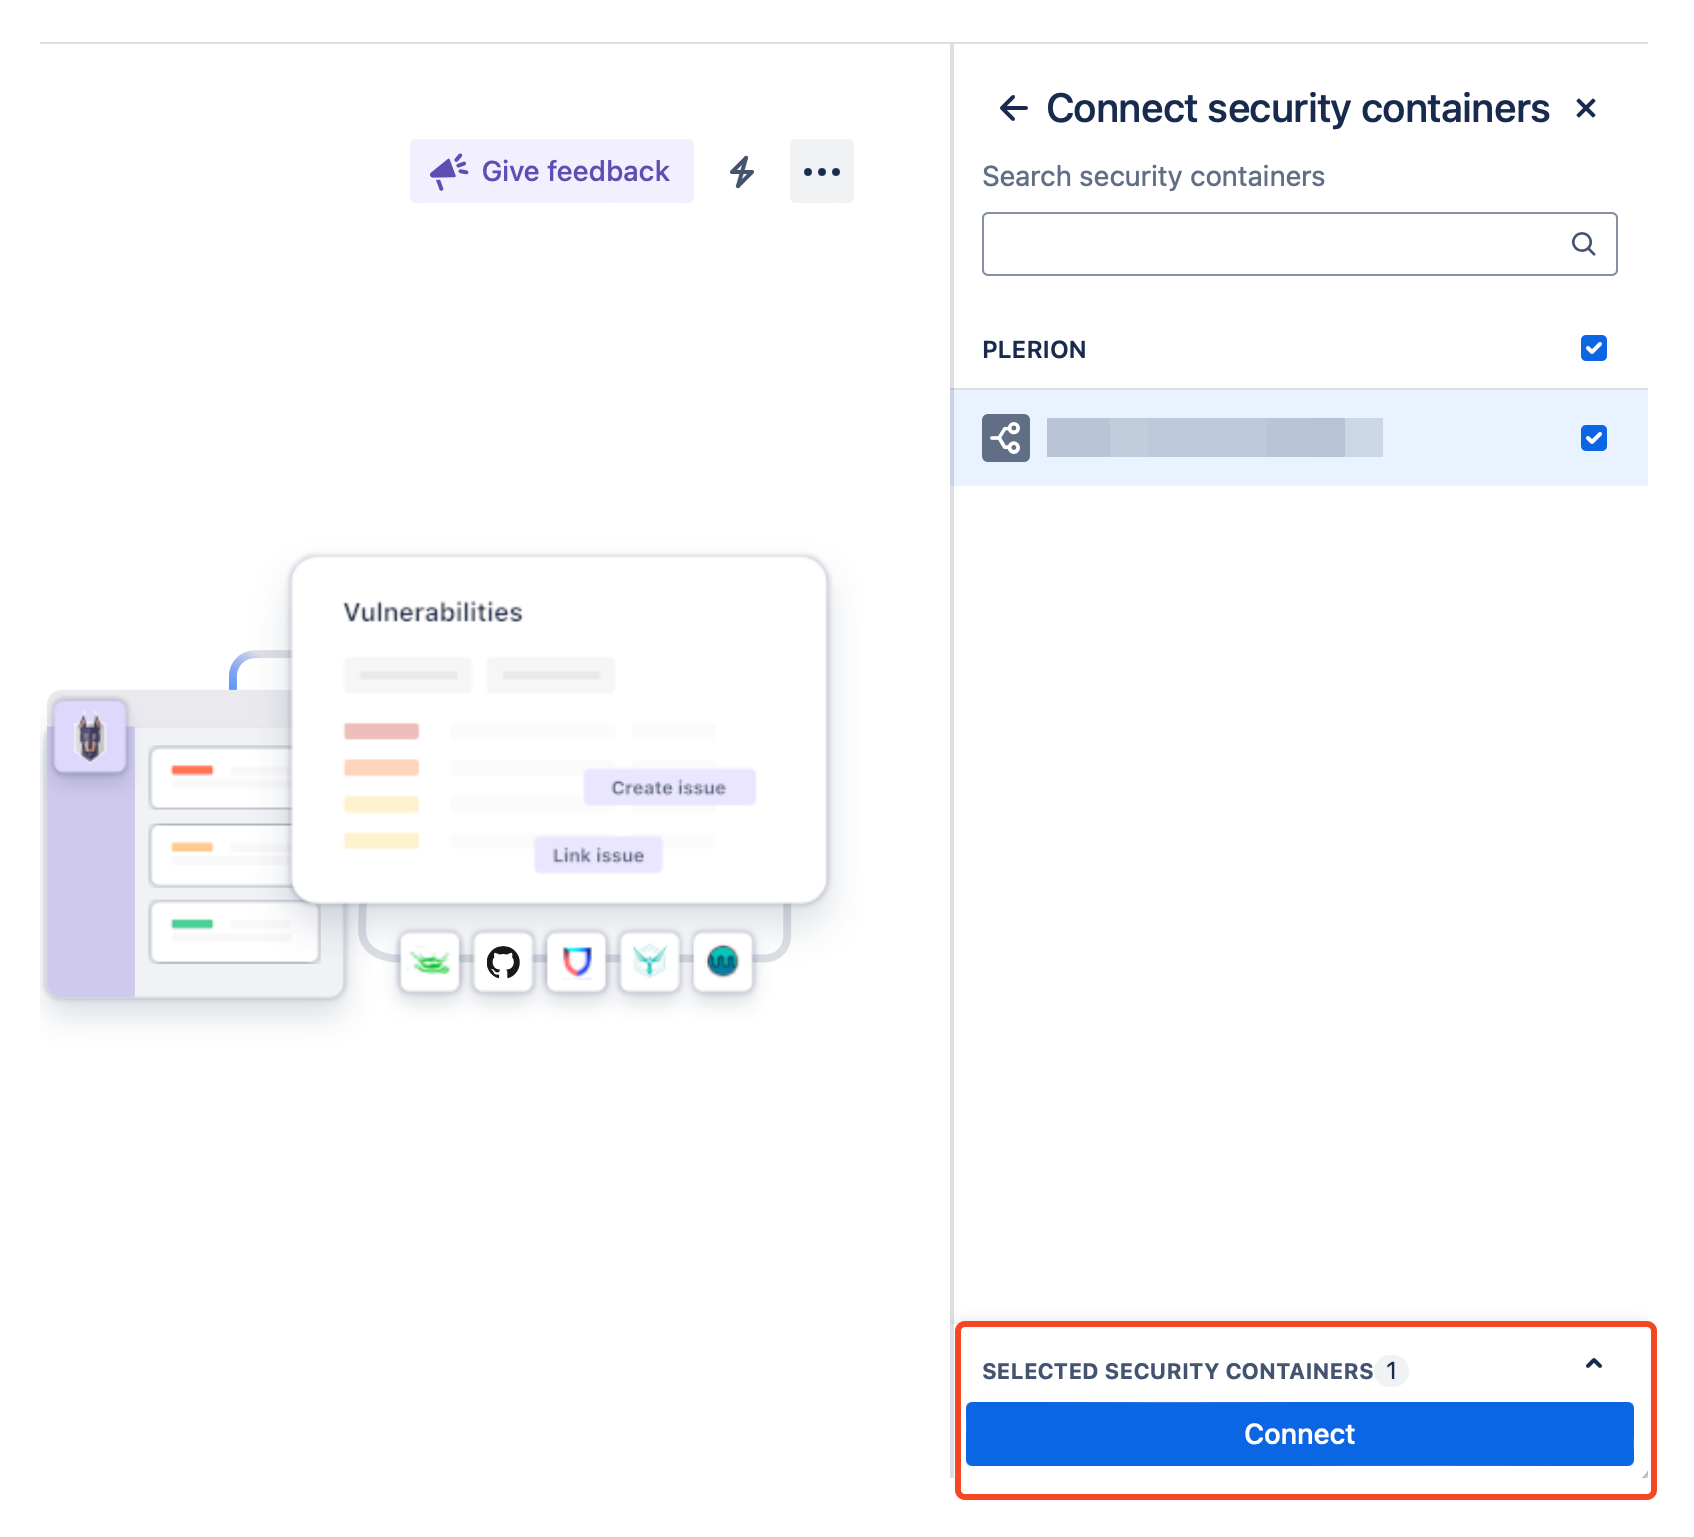The image size is (1694, 1537).
Task: Close the Connect security containers panel
Action: point(1586,107)
